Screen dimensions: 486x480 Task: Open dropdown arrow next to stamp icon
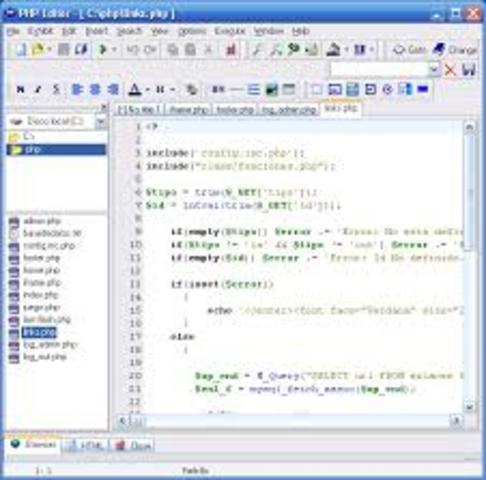[x=346, y=50]
